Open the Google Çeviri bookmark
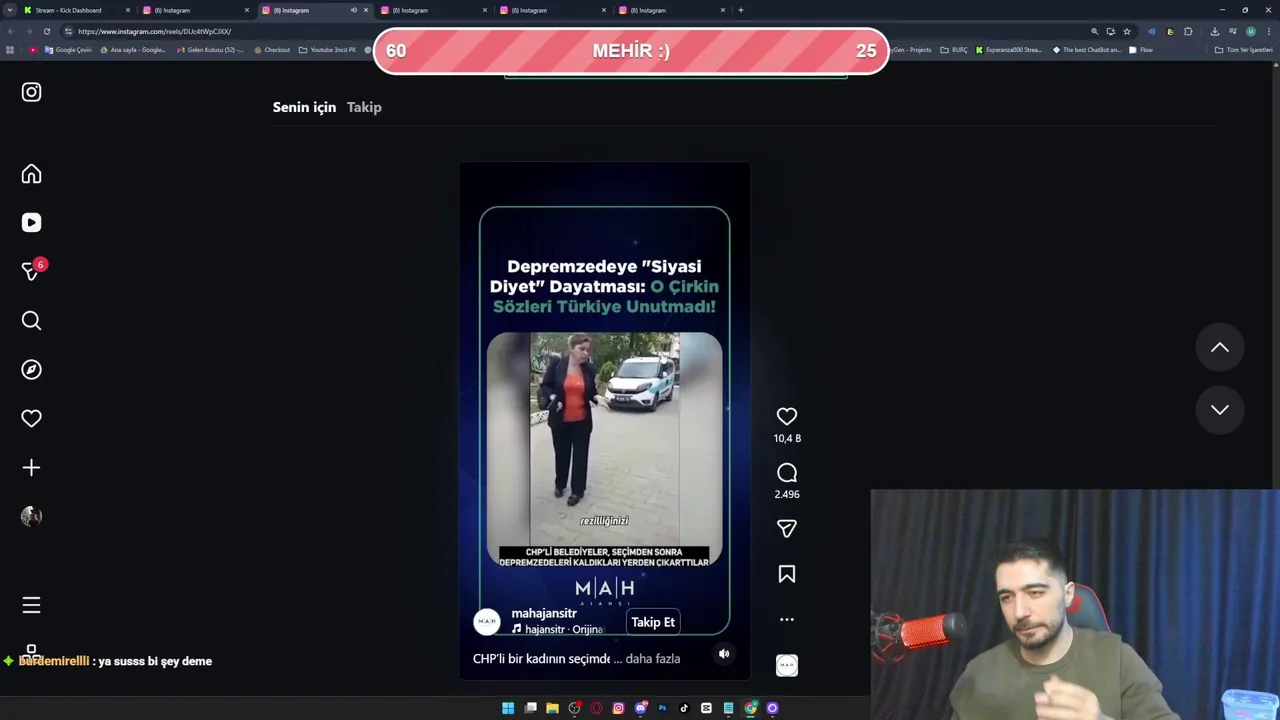 68,50
